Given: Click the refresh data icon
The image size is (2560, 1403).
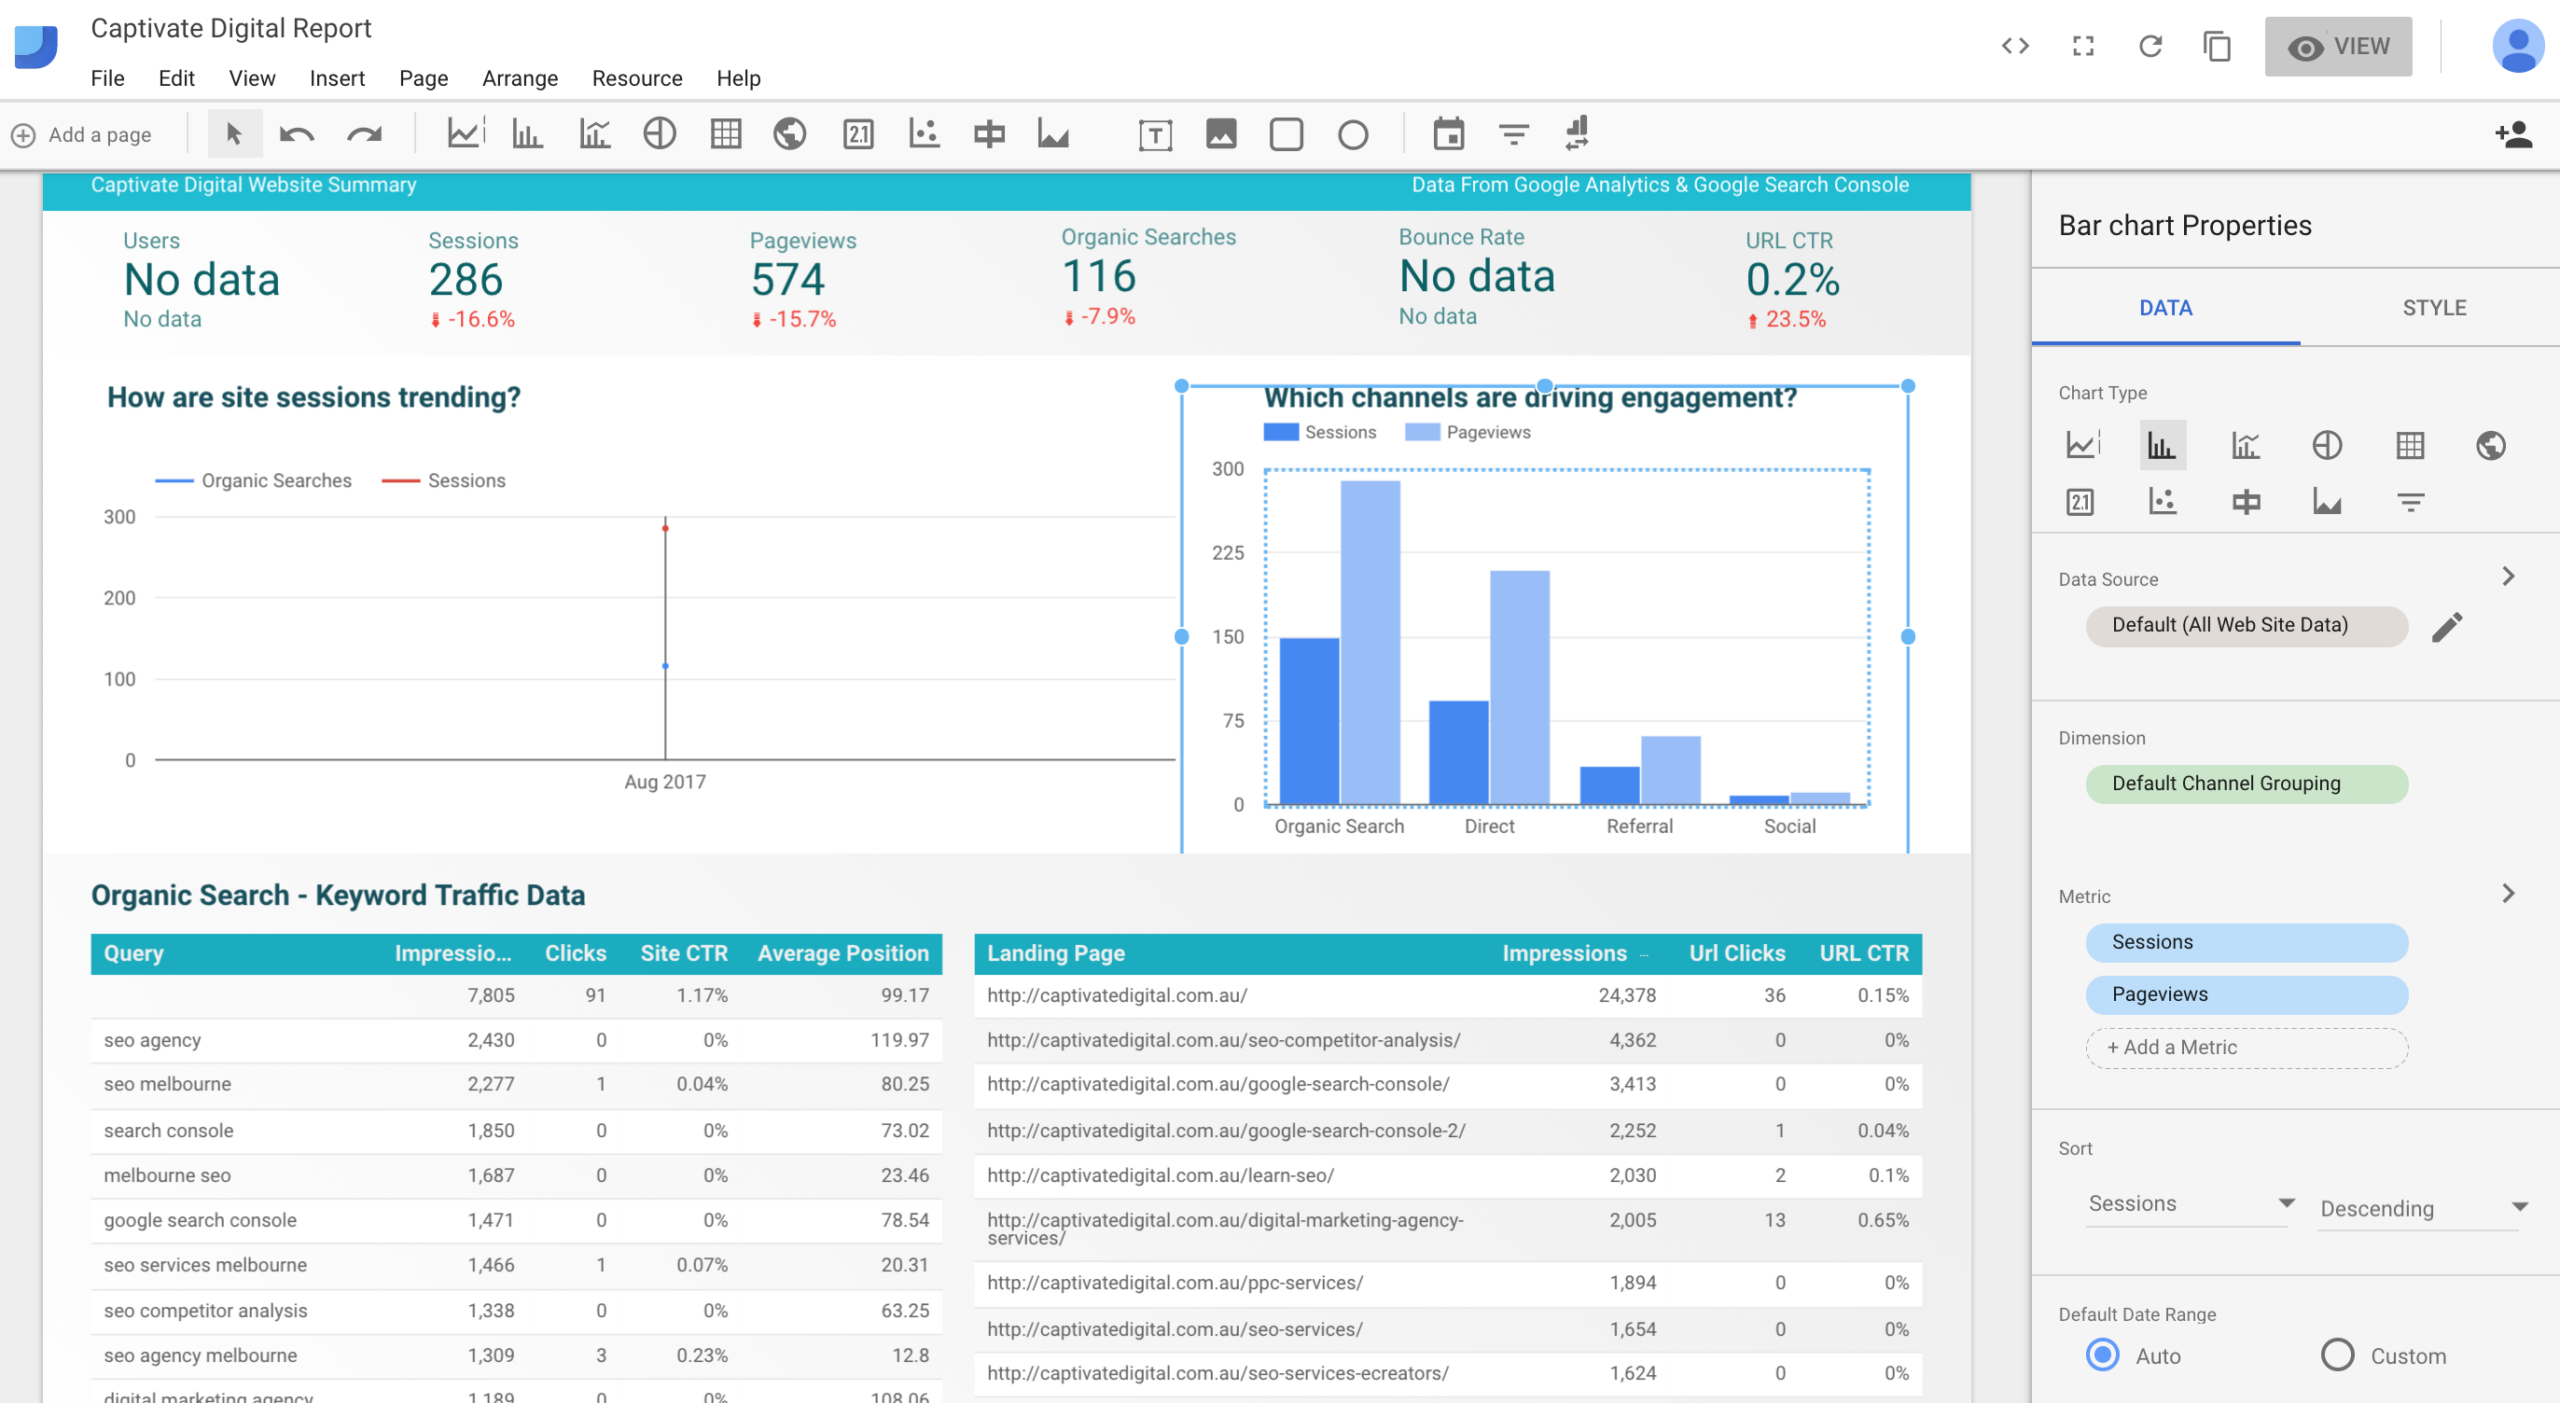Looking at the screenshot, I should pos(2150,46).
